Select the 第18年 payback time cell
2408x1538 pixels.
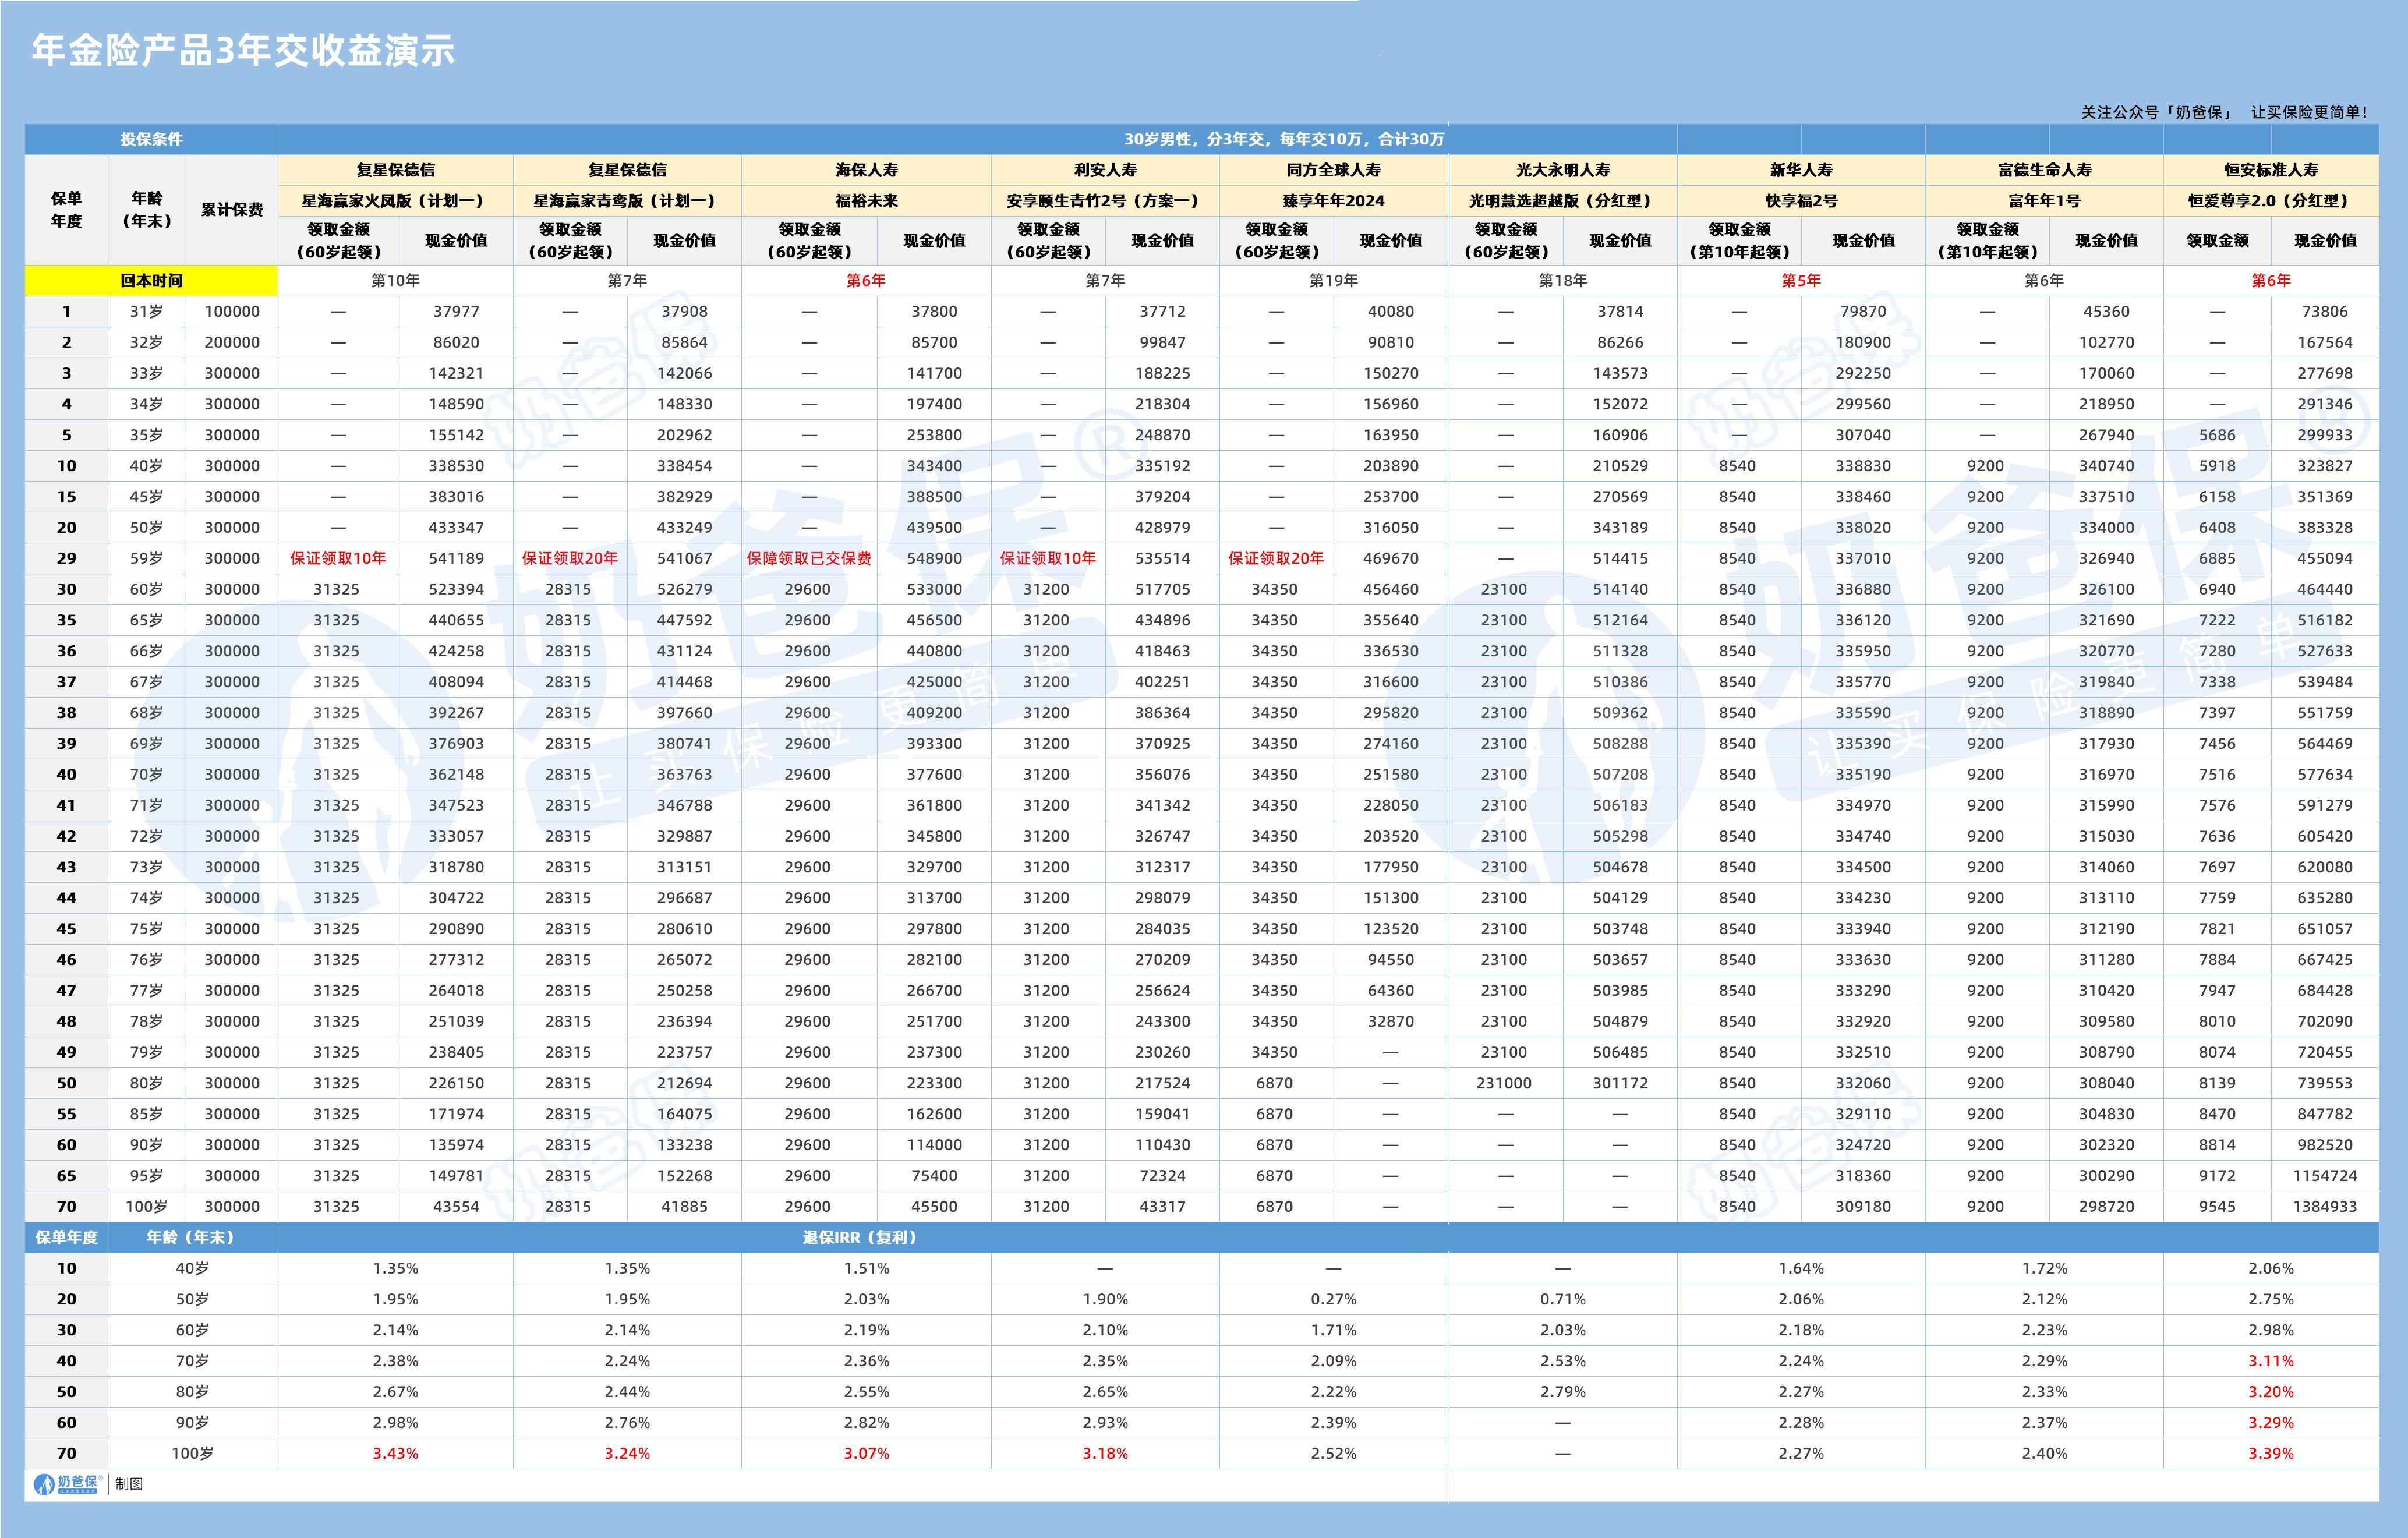[x=1563, y=281]
